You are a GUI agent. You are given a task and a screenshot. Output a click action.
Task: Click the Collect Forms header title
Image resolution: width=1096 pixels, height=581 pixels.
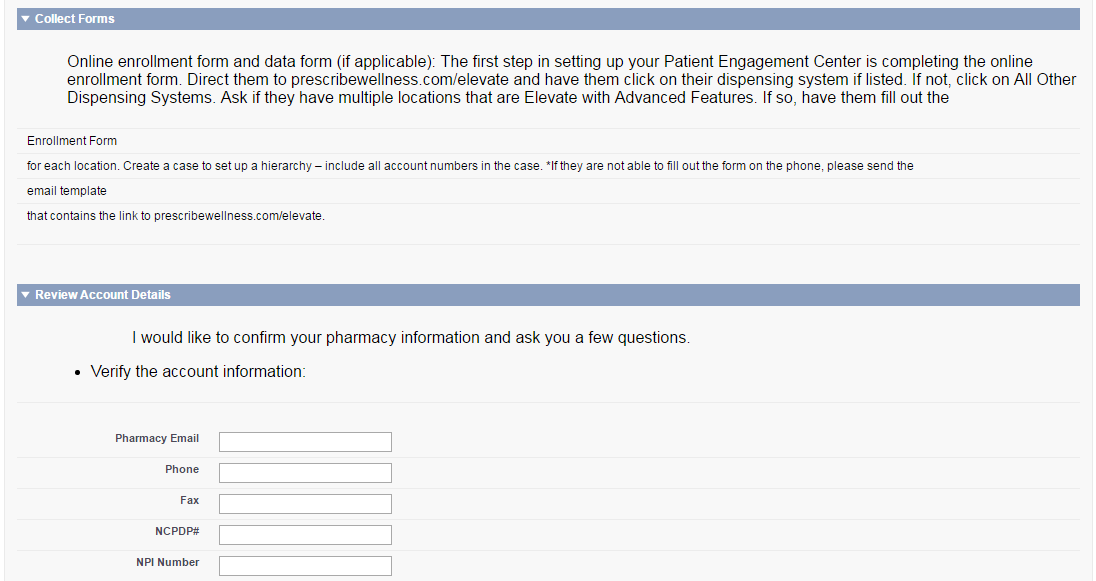tap(75, 19)
